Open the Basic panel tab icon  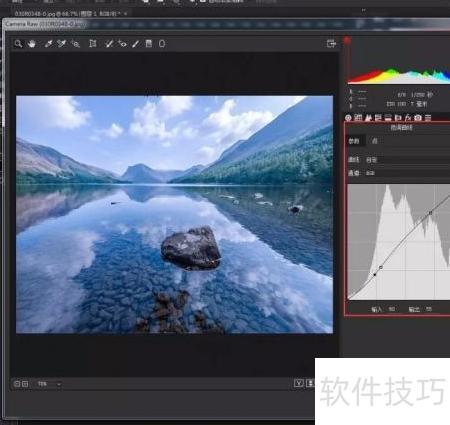point(348,118)
